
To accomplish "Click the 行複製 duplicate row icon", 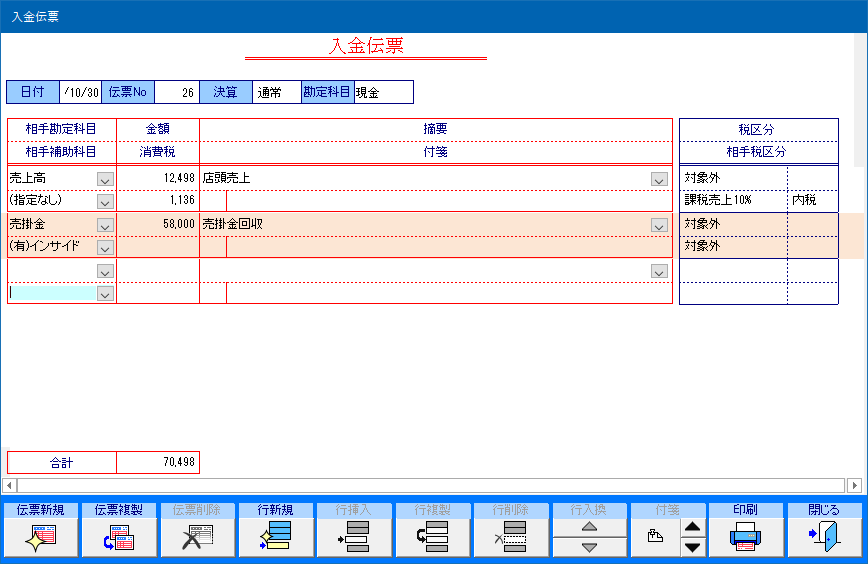I will tap(432, 536).
